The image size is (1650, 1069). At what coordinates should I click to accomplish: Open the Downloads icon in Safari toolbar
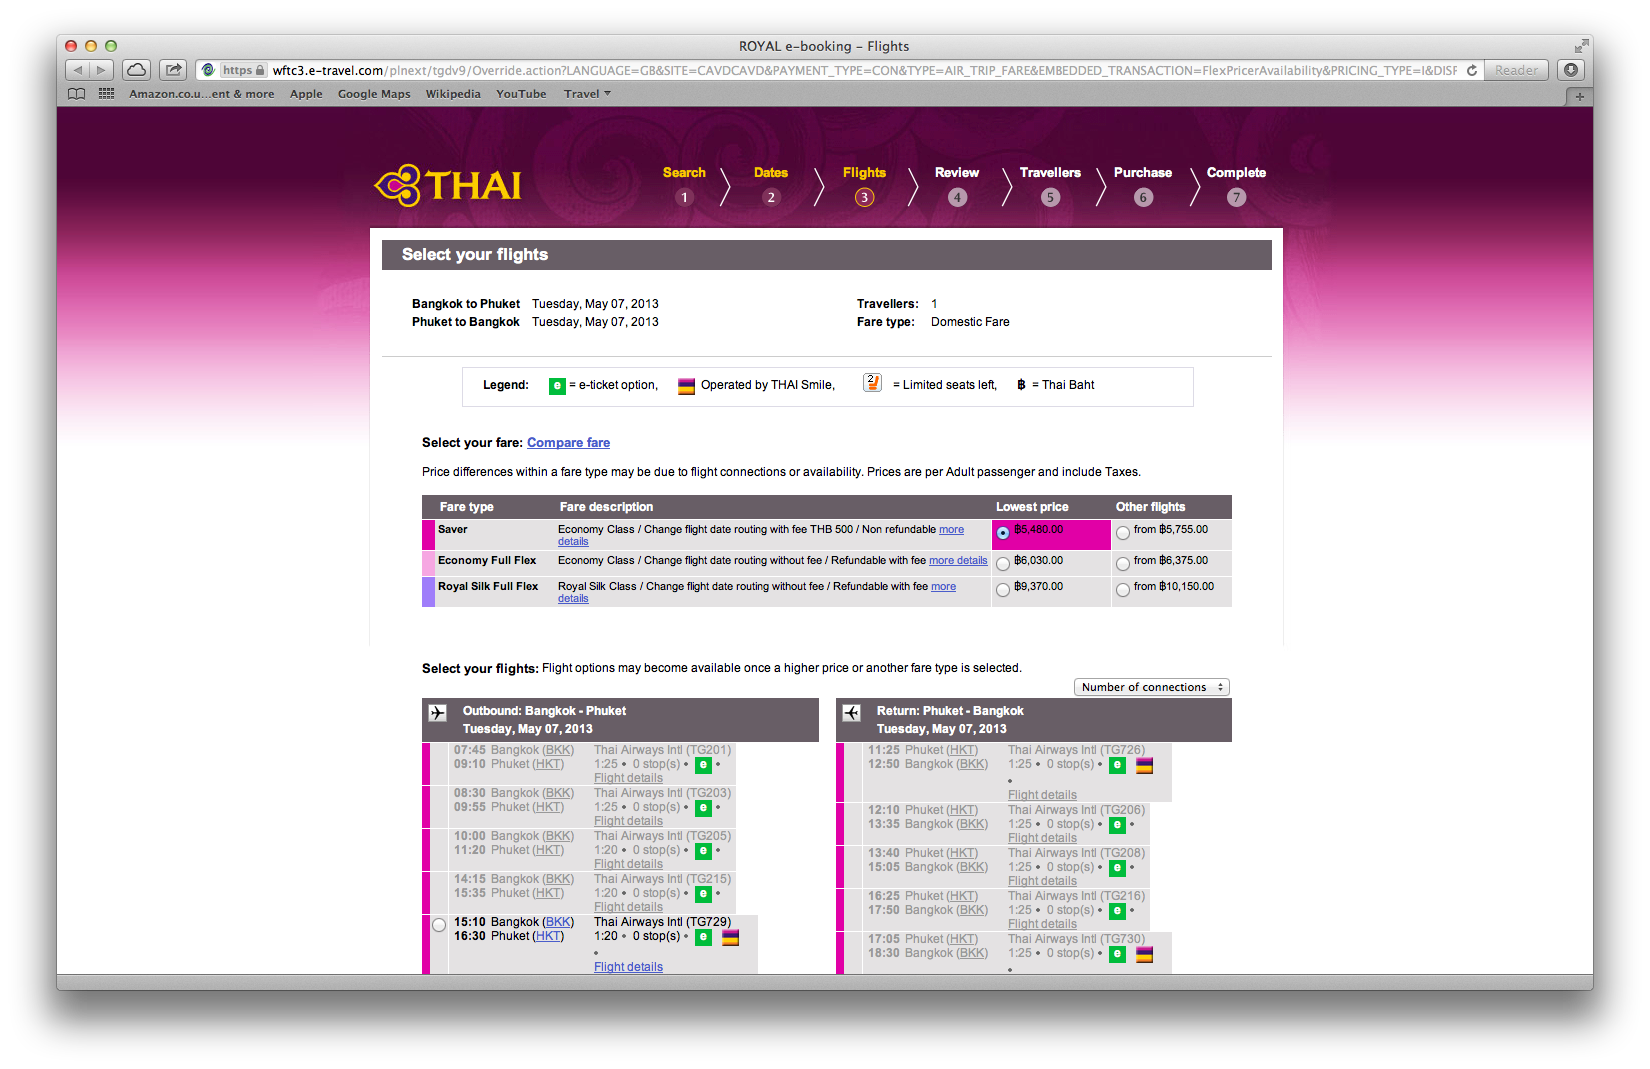click(1571, 70)
